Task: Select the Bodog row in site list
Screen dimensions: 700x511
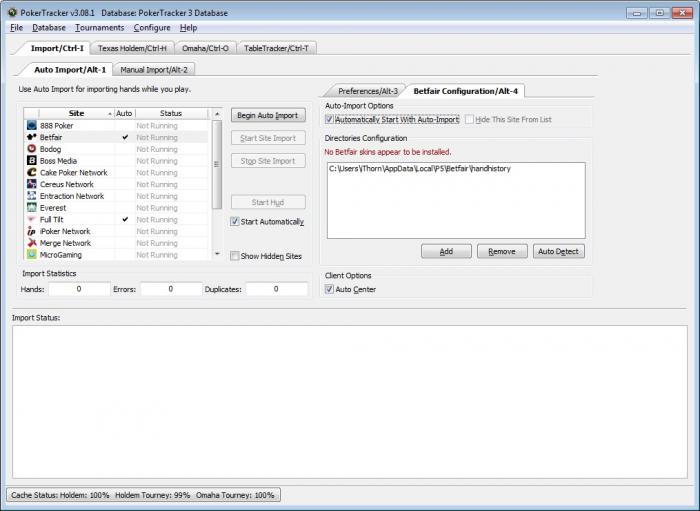Action: click(x=117, y=149)
